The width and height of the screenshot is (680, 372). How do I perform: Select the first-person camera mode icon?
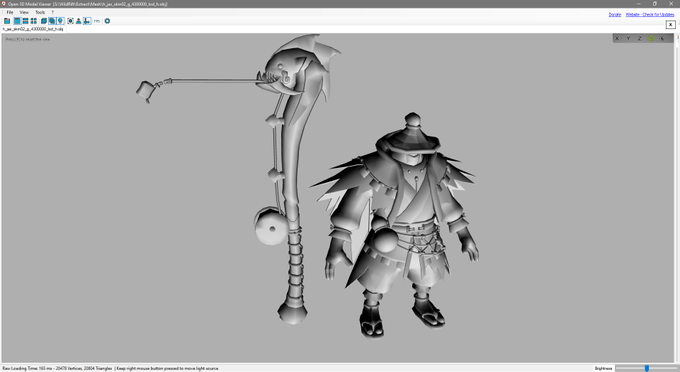pos(662,39)
